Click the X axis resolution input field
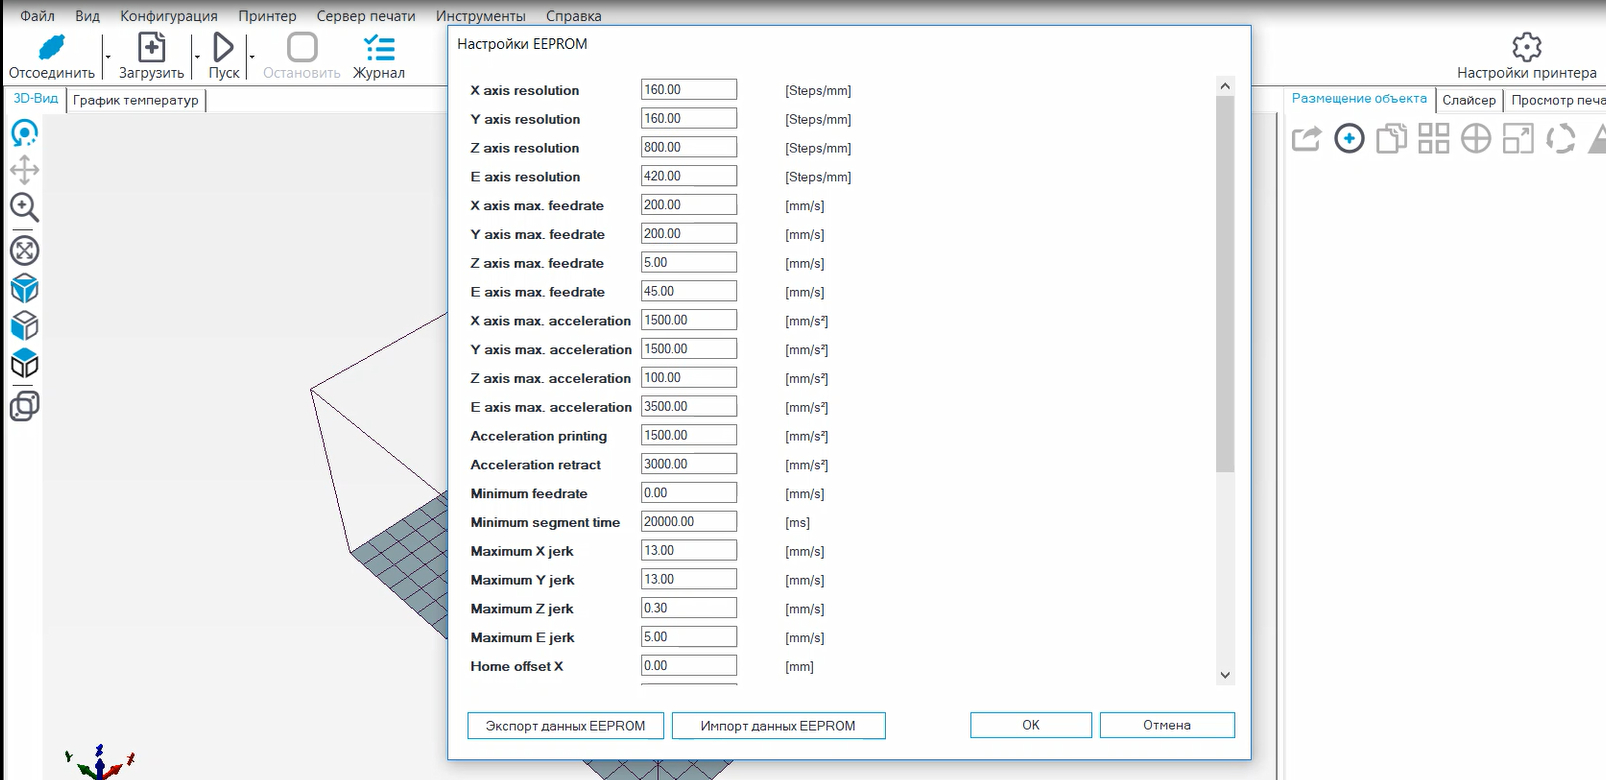1606x780 pixels. (x=688, y=90)
